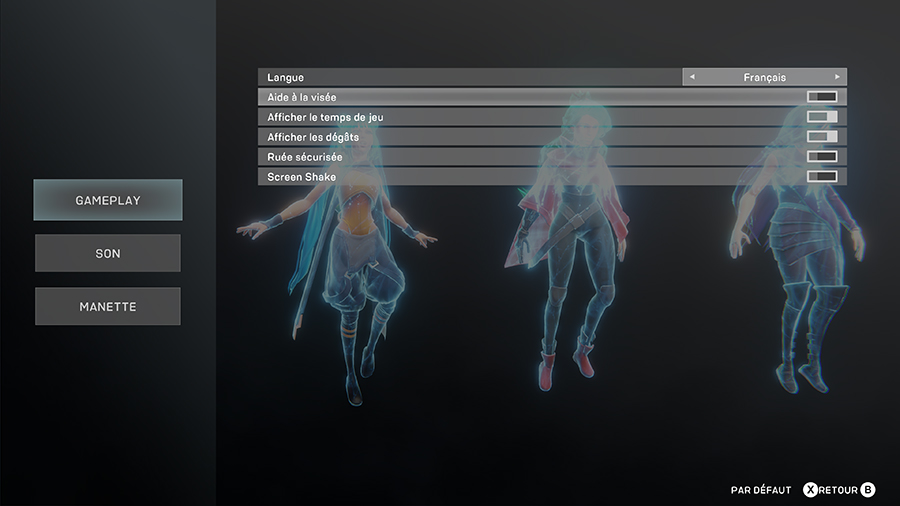
Task: Click the Langue row label
Action: click(x=286, y=77)
